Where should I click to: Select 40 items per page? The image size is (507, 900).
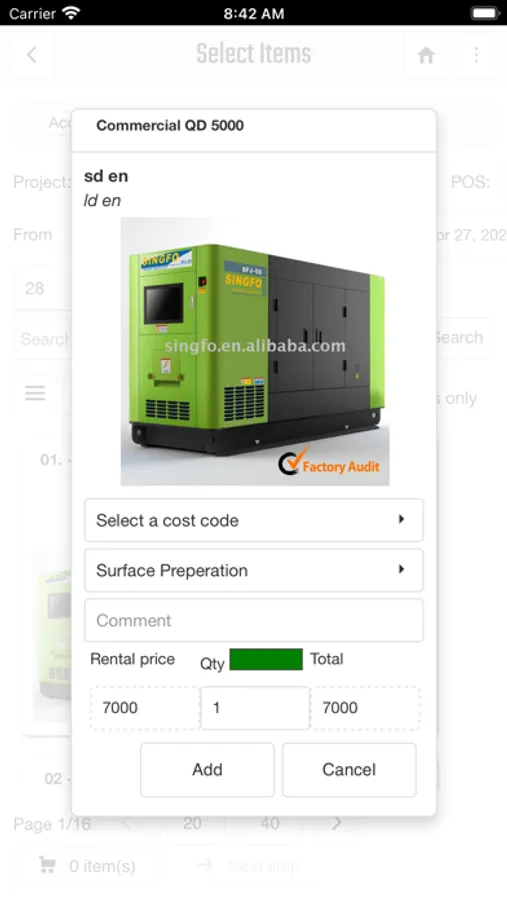(x=270, y=824)
